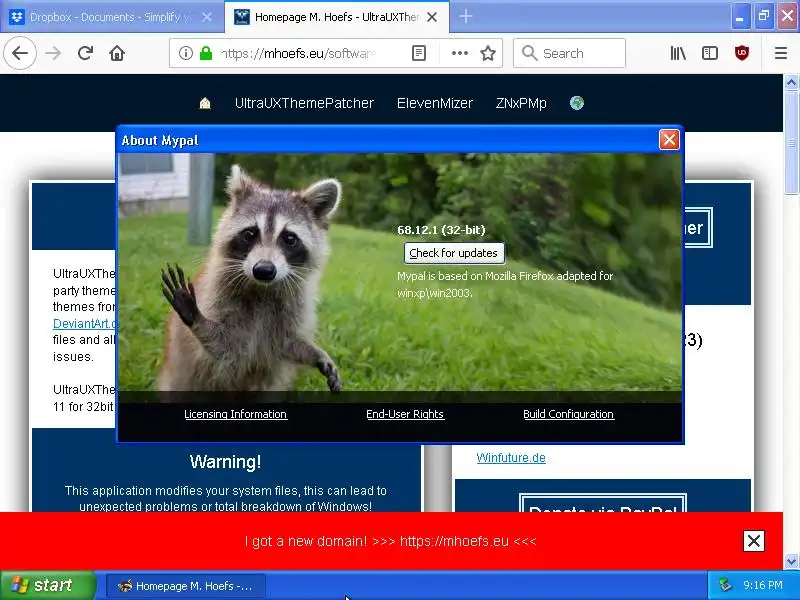Click the page scrollbar up arrow
The height and width of the screenshot is (600, 800).
click(791, 82)
